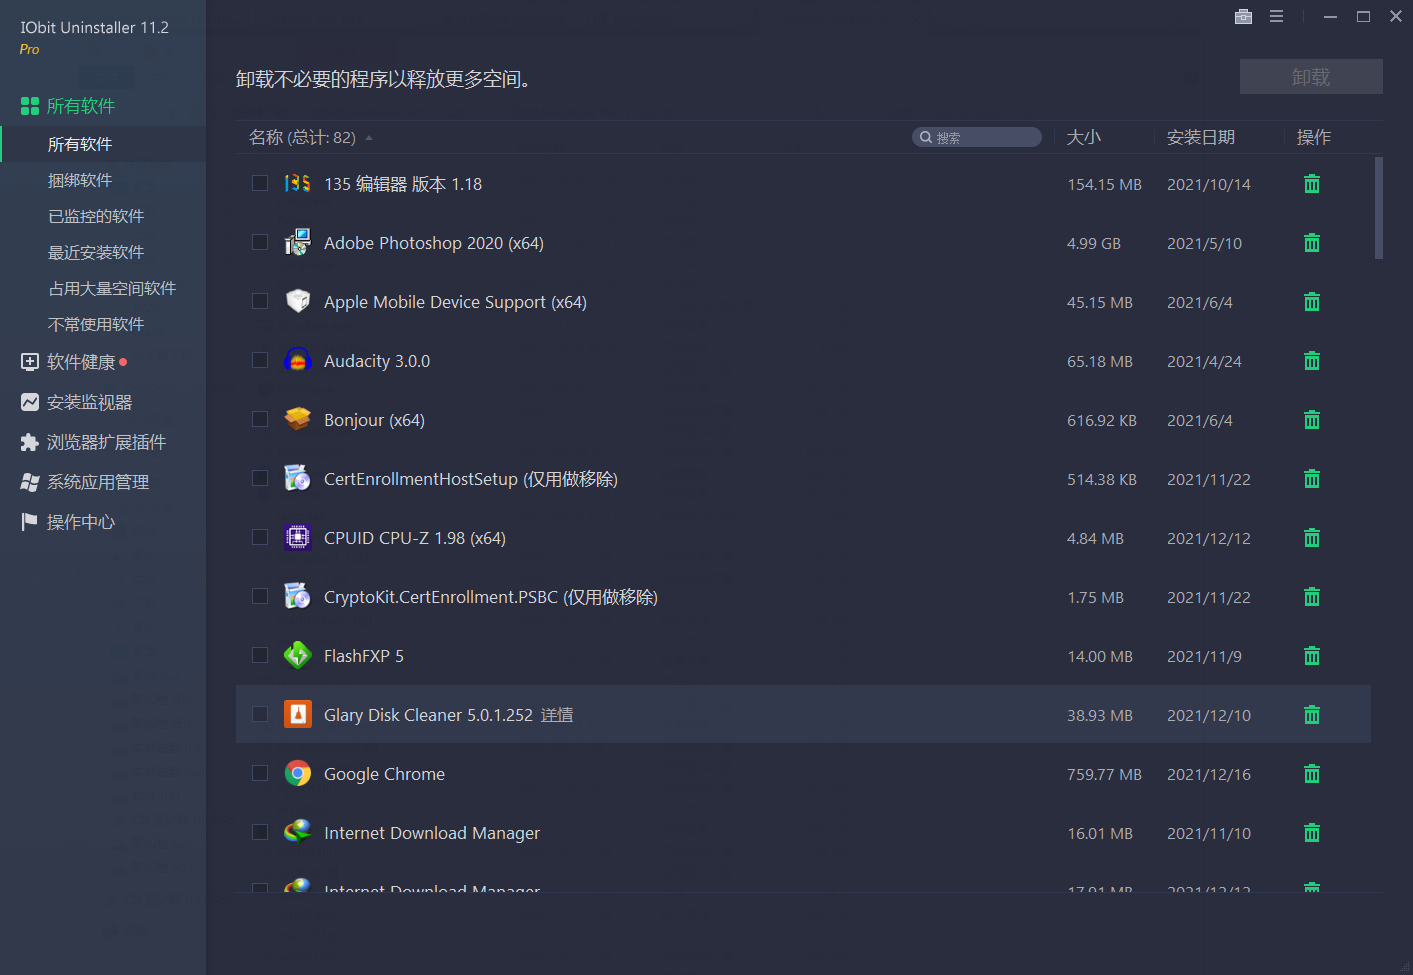1413x975 pixels.
Task: Click the CertEnrollmentHostSetup installer icon
Action: click(297, 479)
